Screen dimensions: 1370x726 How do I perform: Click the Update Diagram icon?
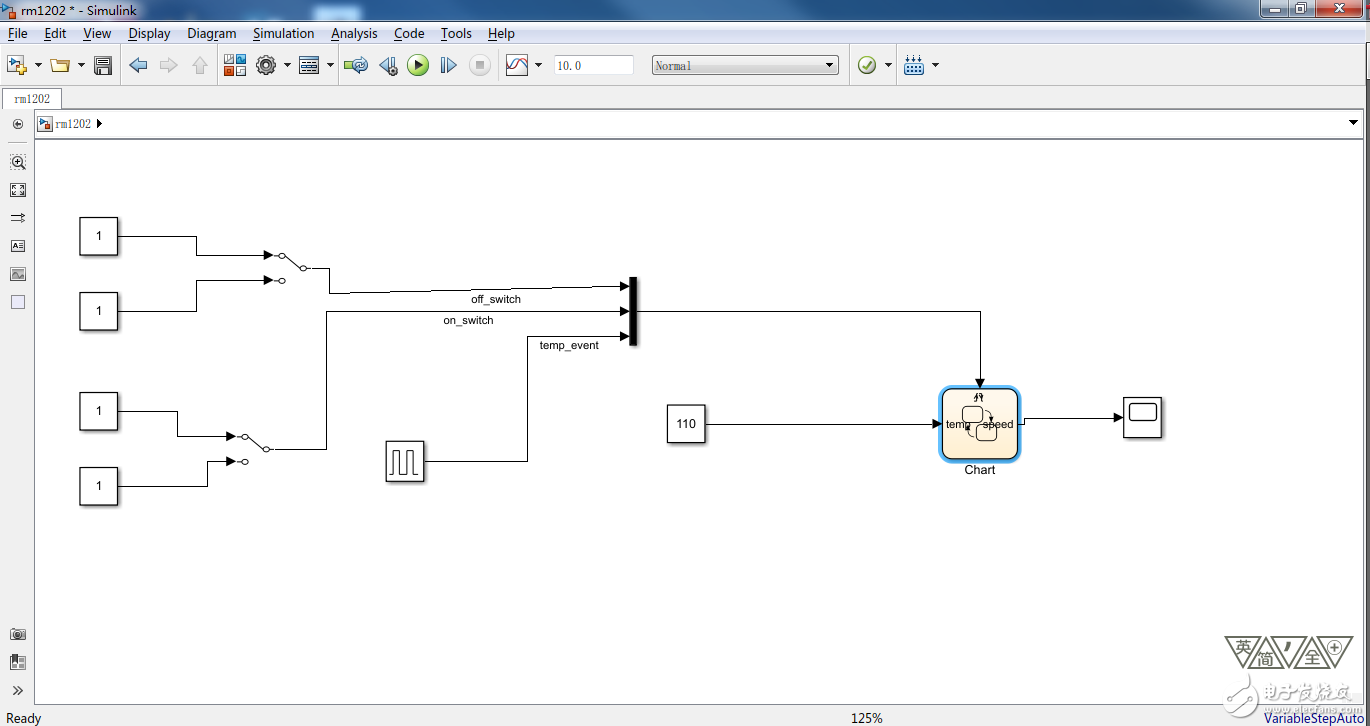point(355,66)
